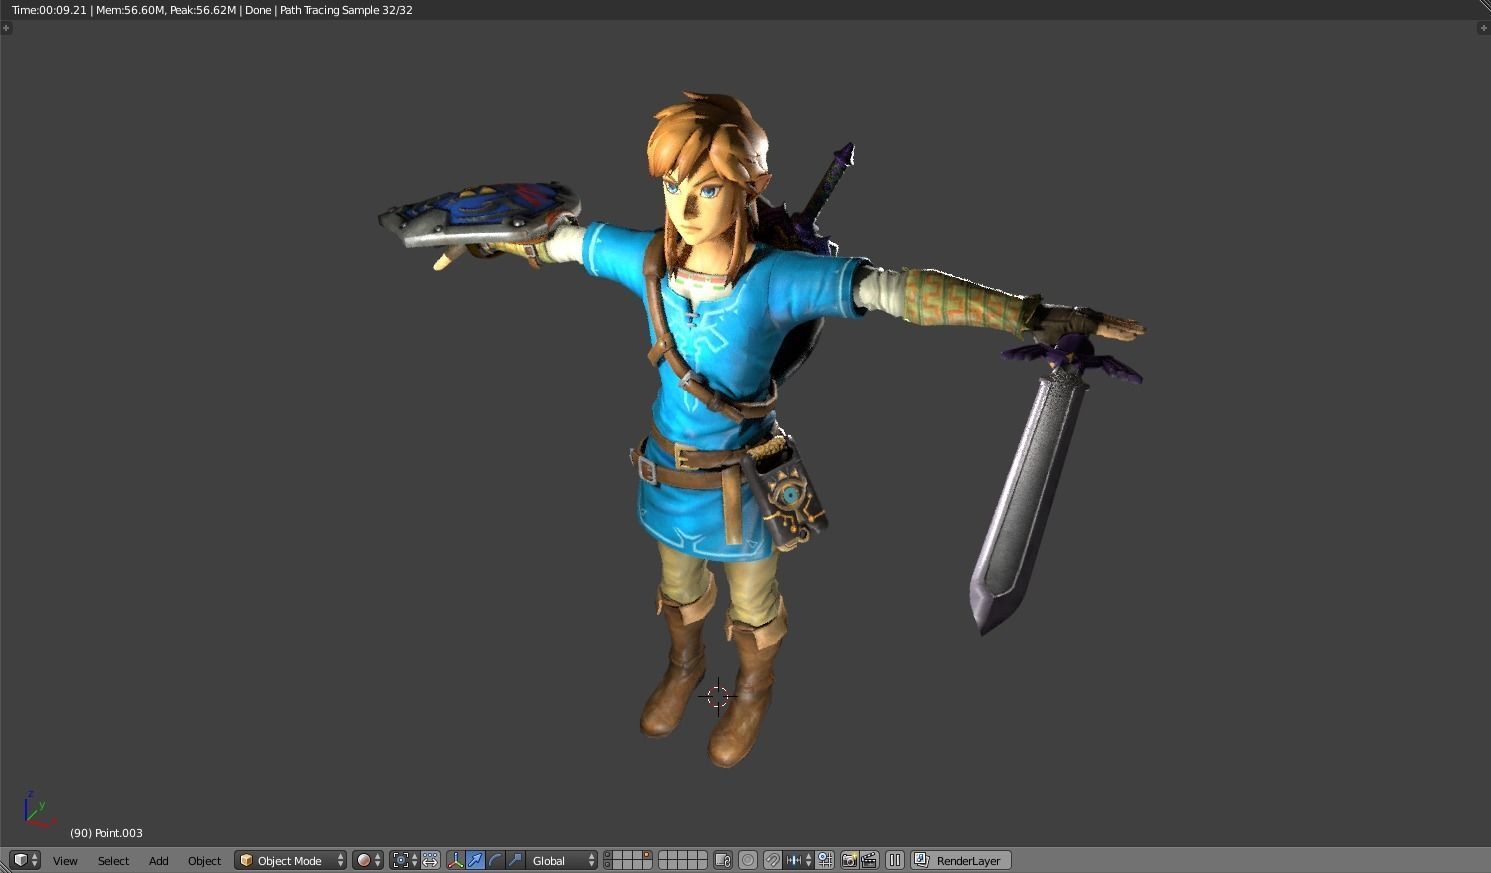Toggle the 3D manipulator widget

point(456,860)
